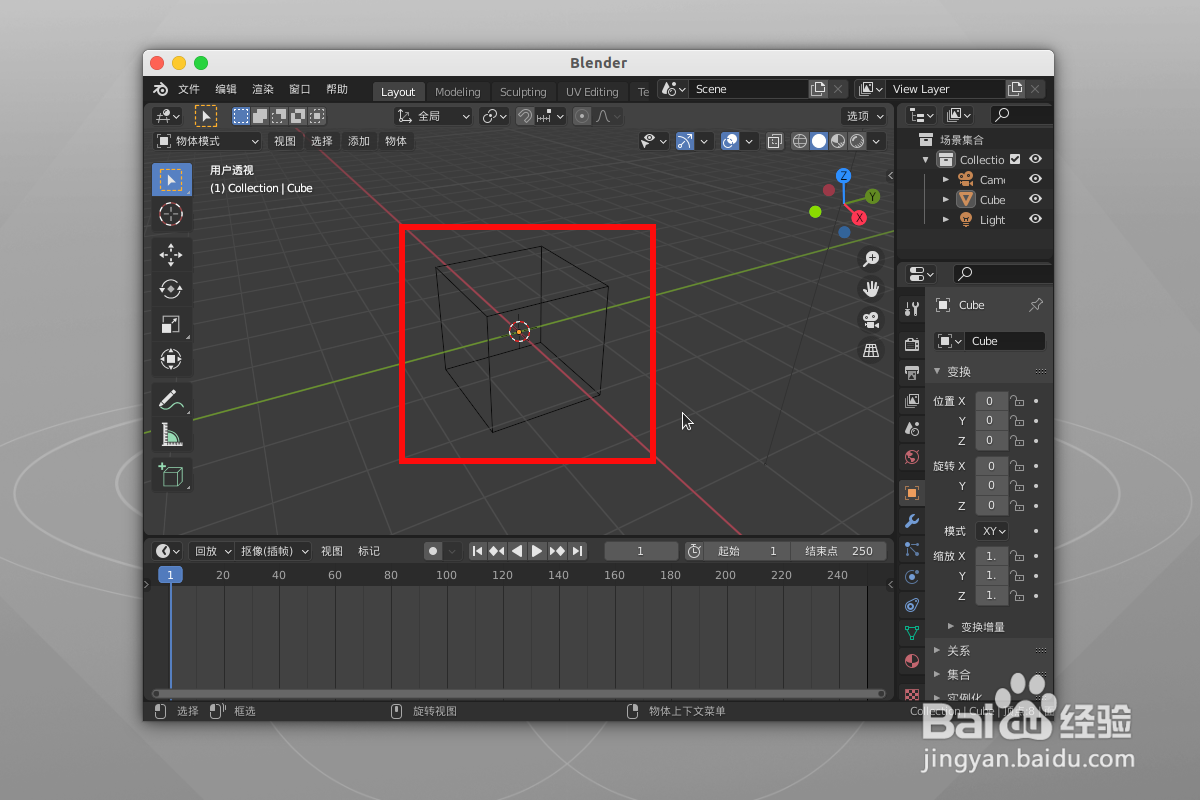Switch to the Modeling workspace tab

pyautogui.click(x=457, y=91)
